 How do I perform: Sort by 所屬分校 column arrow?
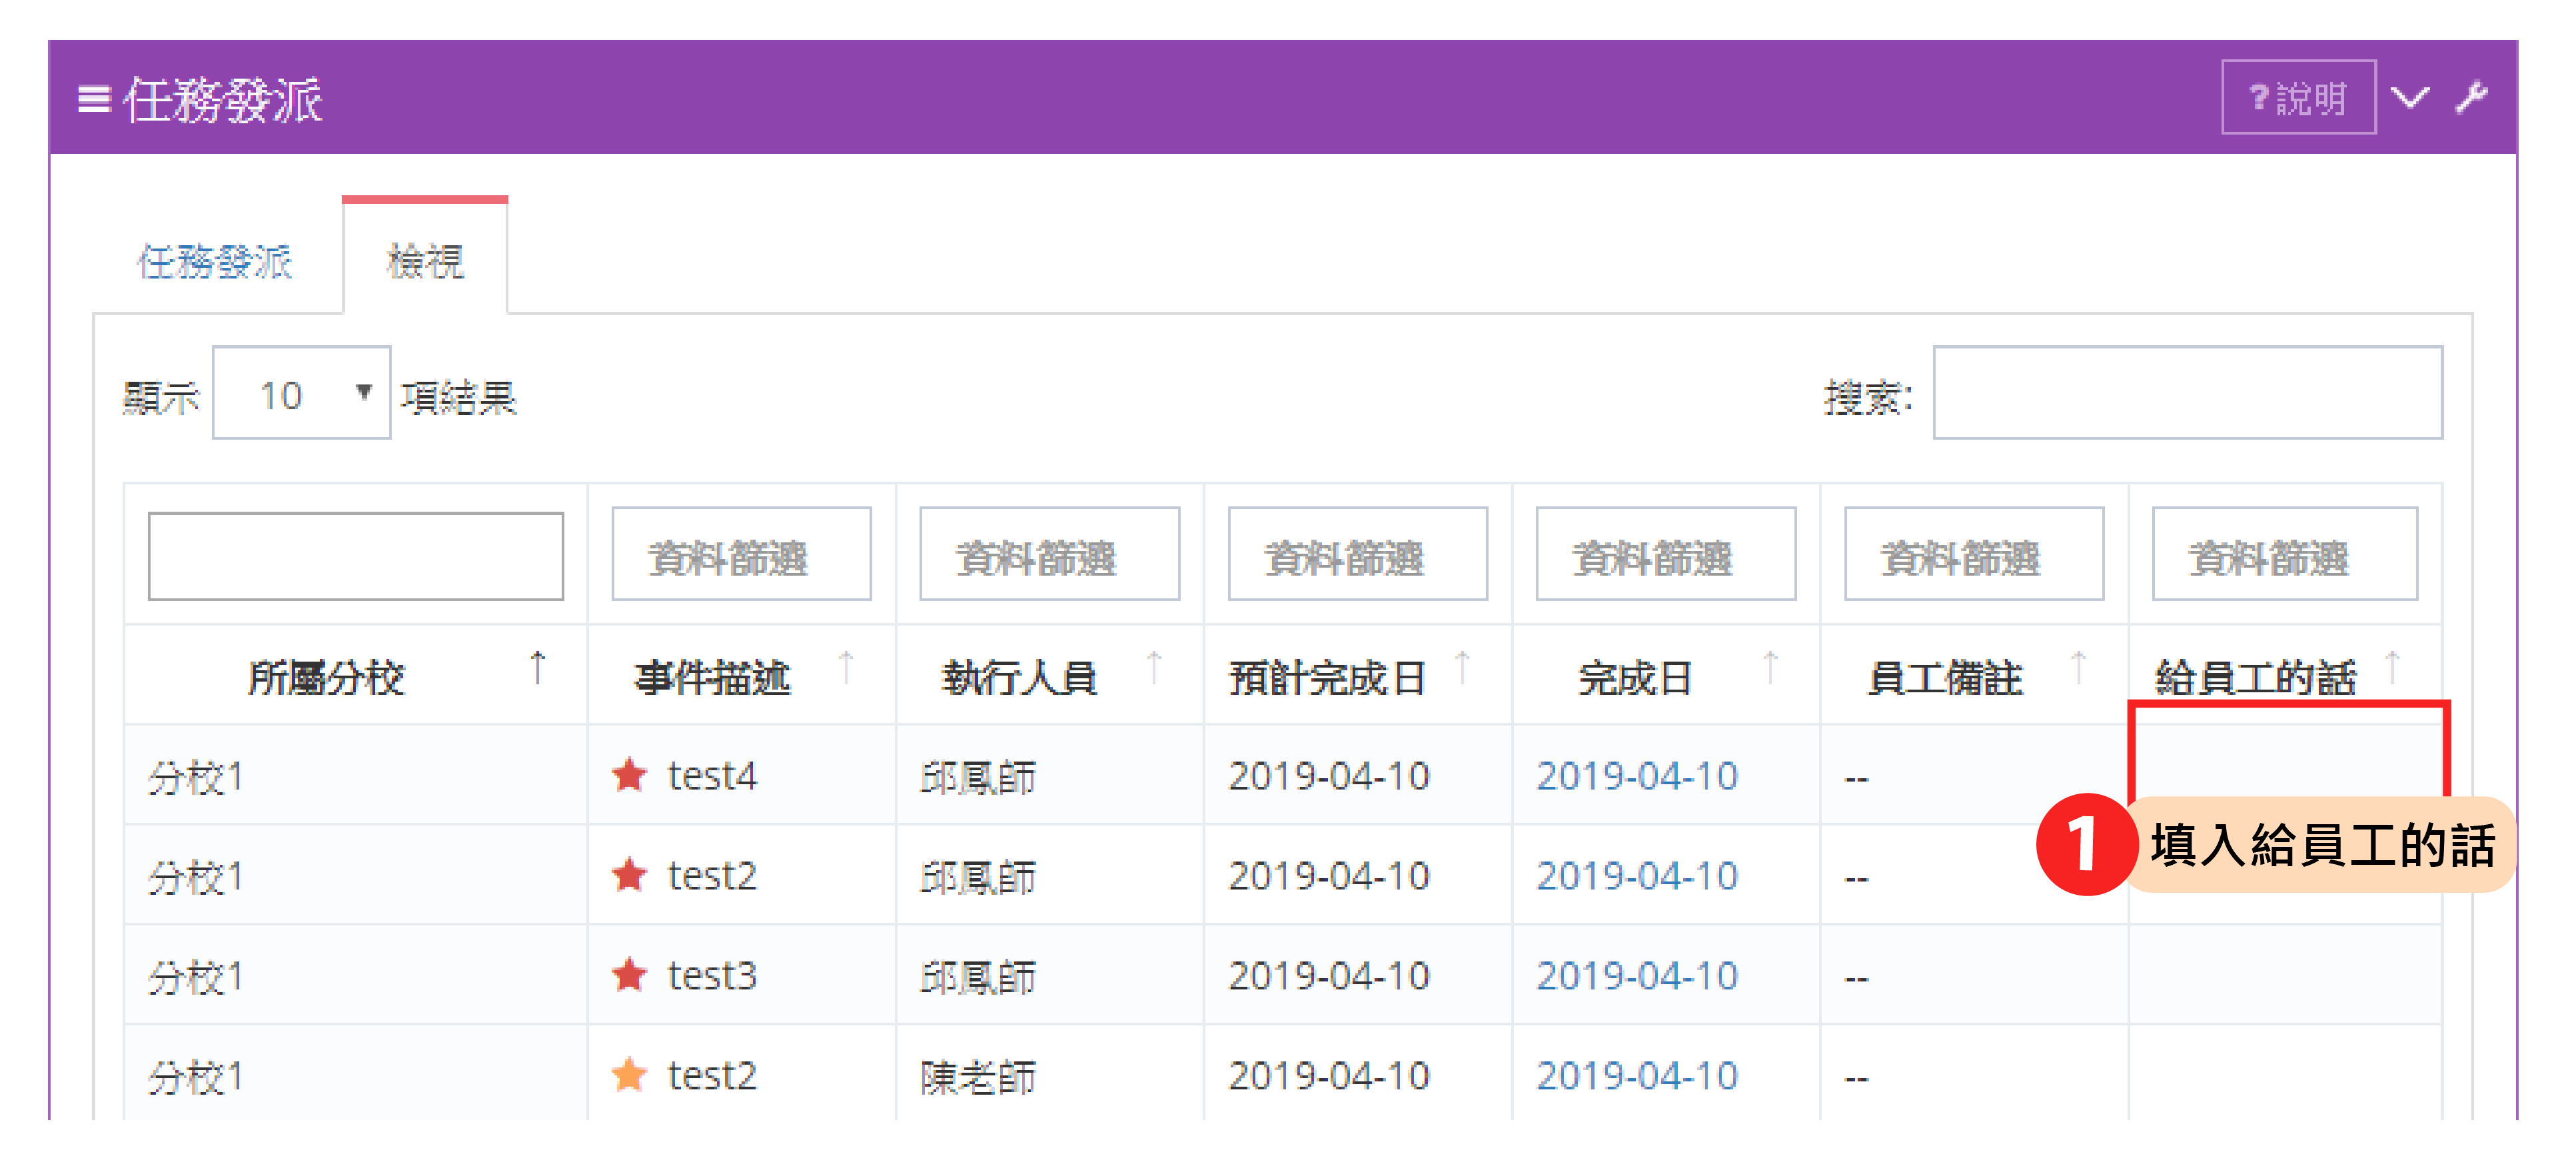pyautogui.click(x=538, y=667)
